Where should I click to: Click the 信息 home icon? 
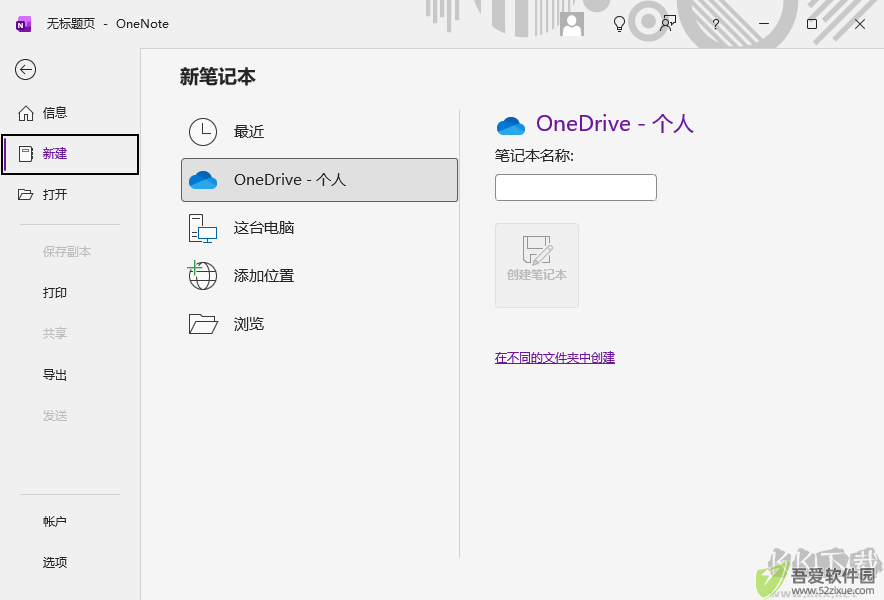click(x=26, y=113)
